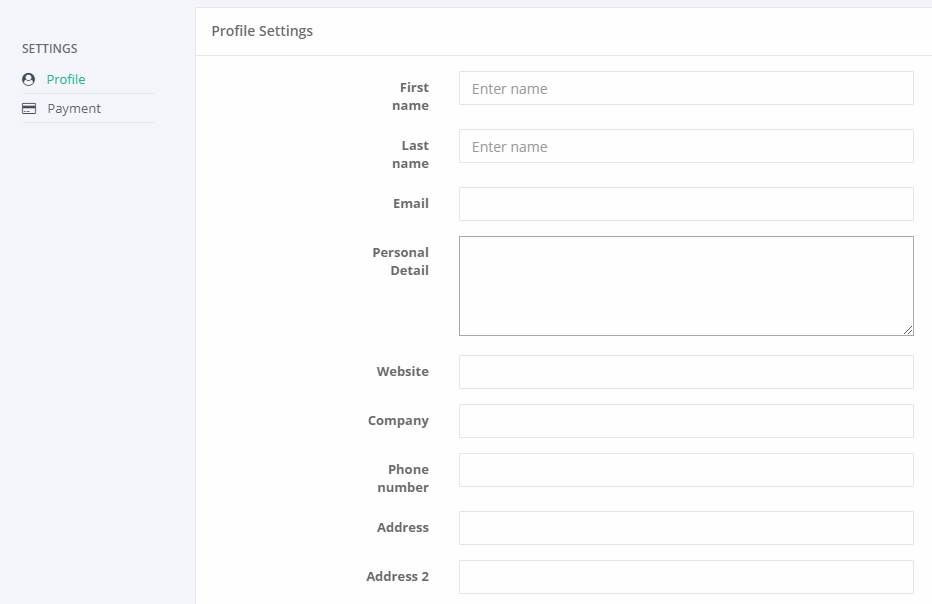Click the Profile Settings heading
The width and height of the screenshot is (932, 604).
(262, 31)
